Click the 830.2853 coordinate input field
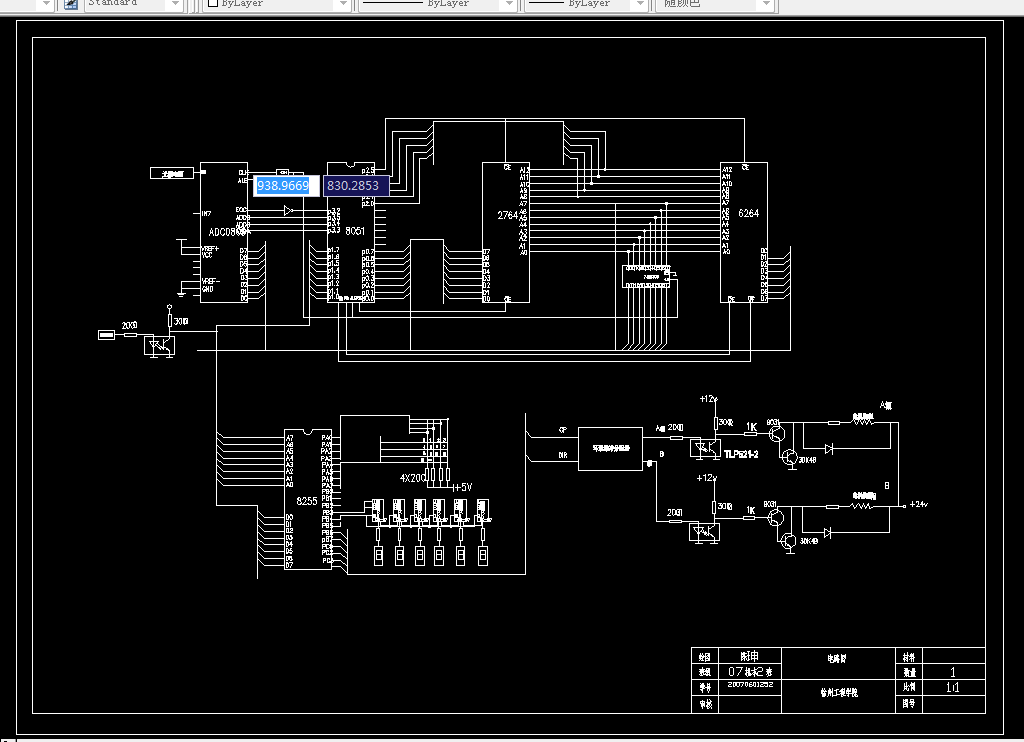The height and width of the screenshot is (742, 1024). 357,186
